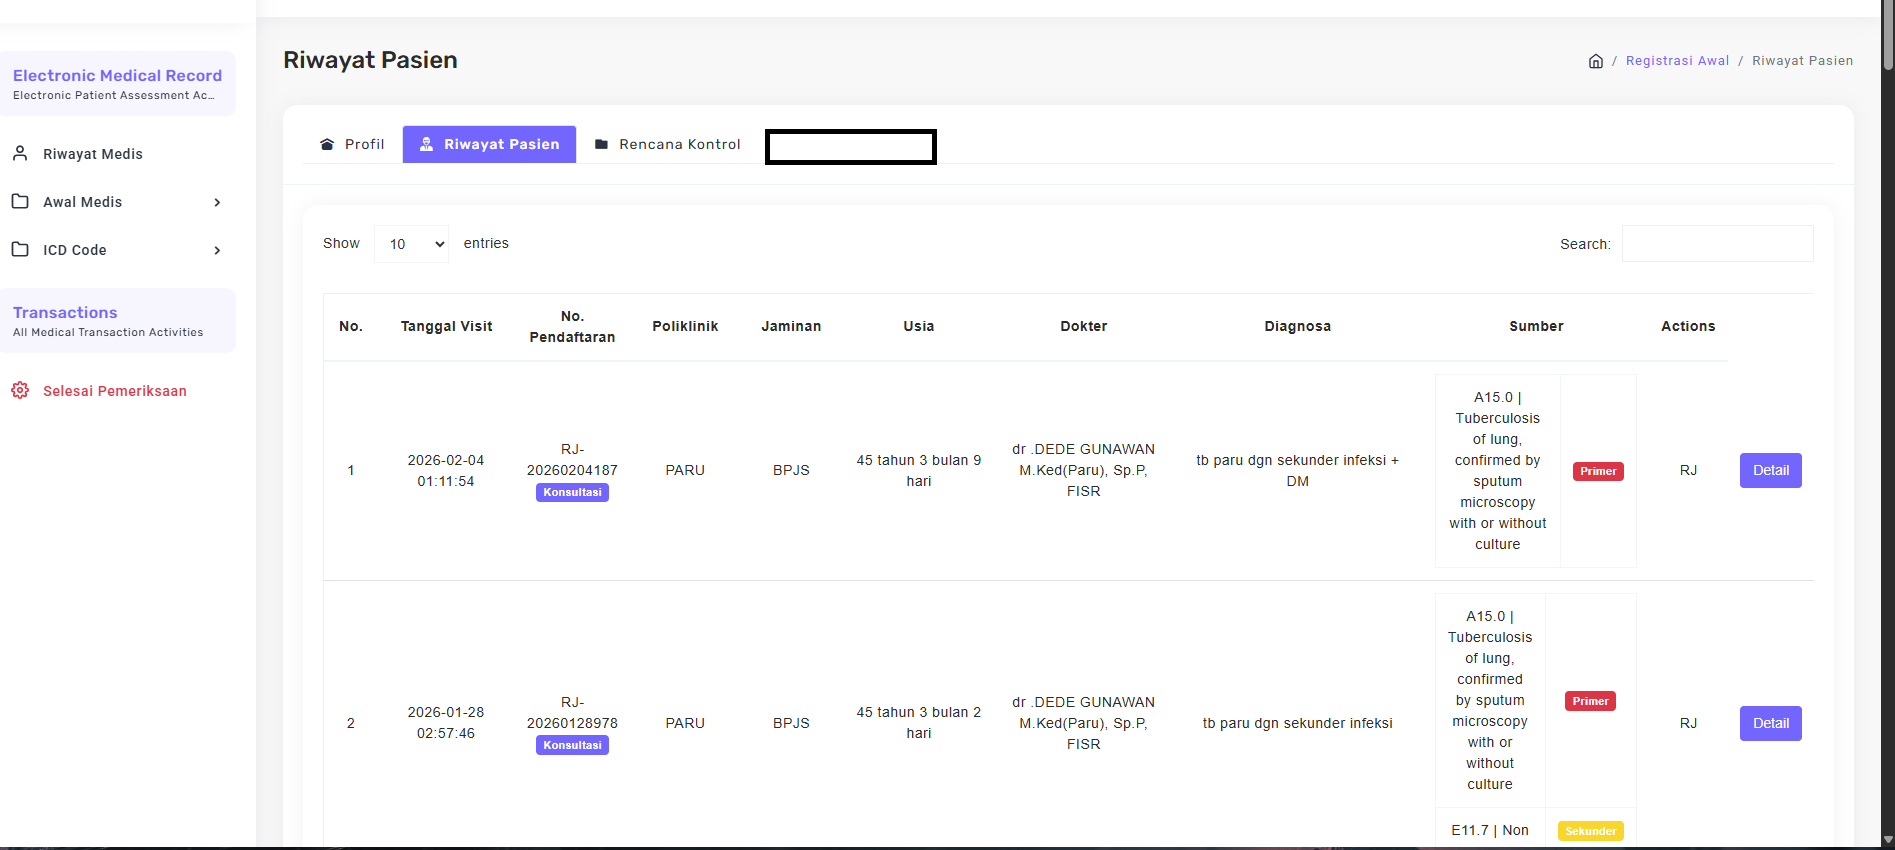Sort by Jaminan column header

(x=791, y=327)
